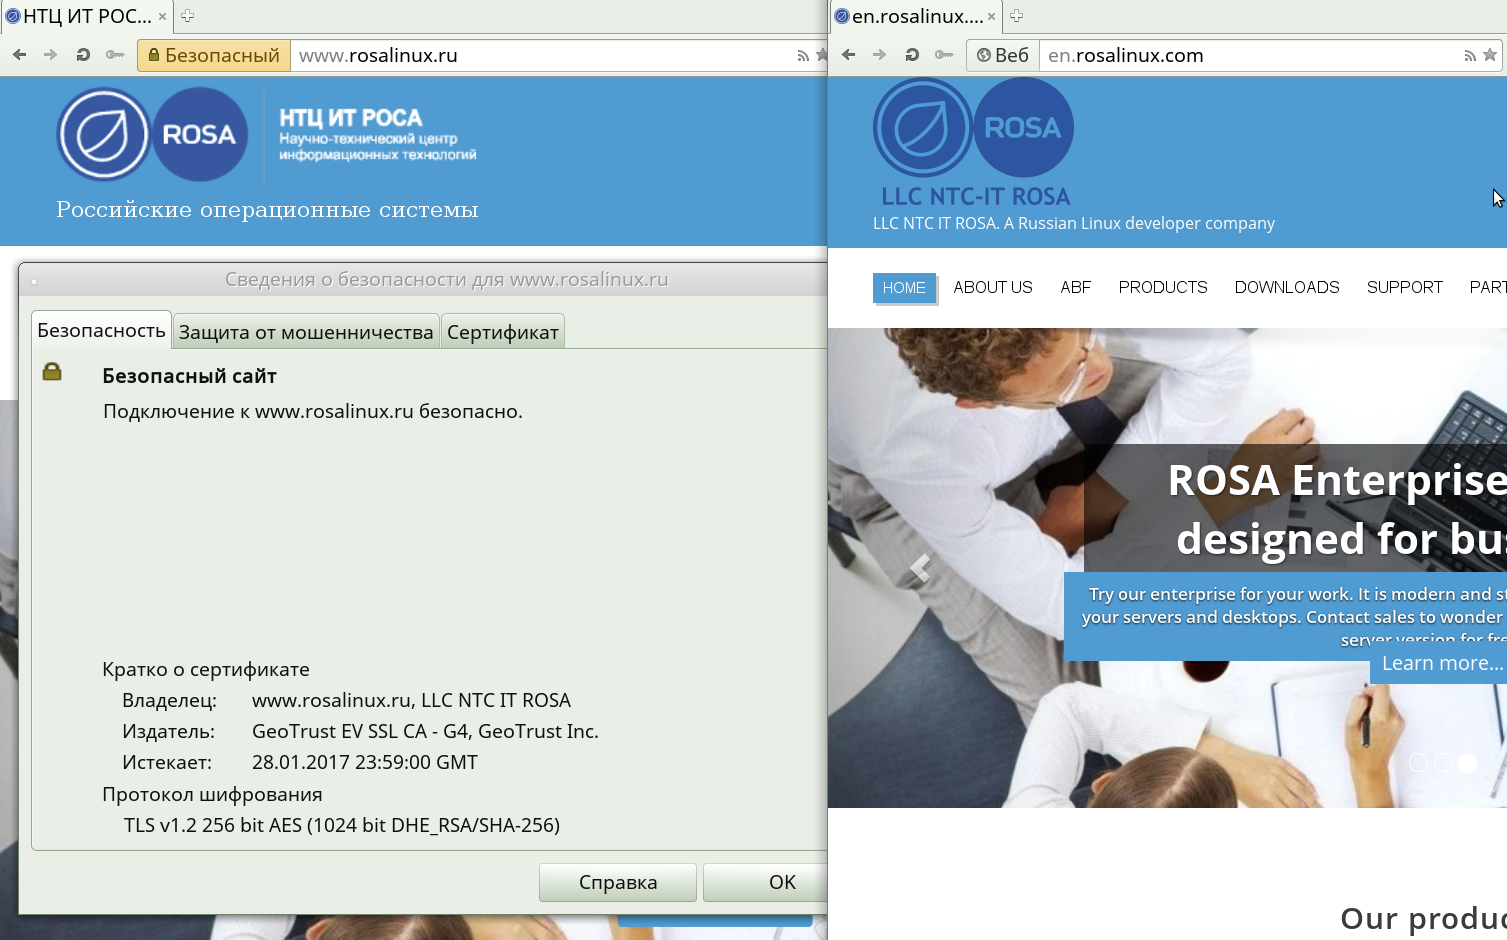Open the PRODUCTS menu item
The image size is (1507, 940).
[x=1163, y=287]
